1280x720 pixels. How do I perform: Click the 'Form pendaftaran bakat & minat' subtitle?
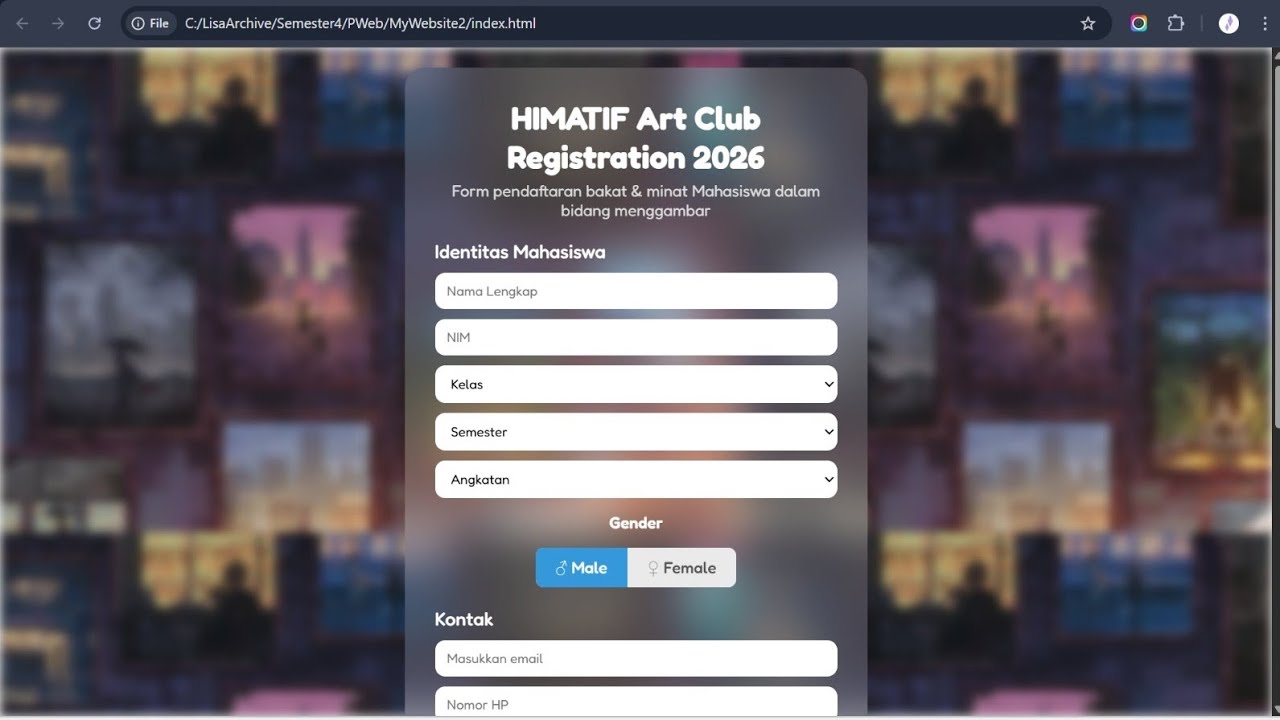coord(636,201)
